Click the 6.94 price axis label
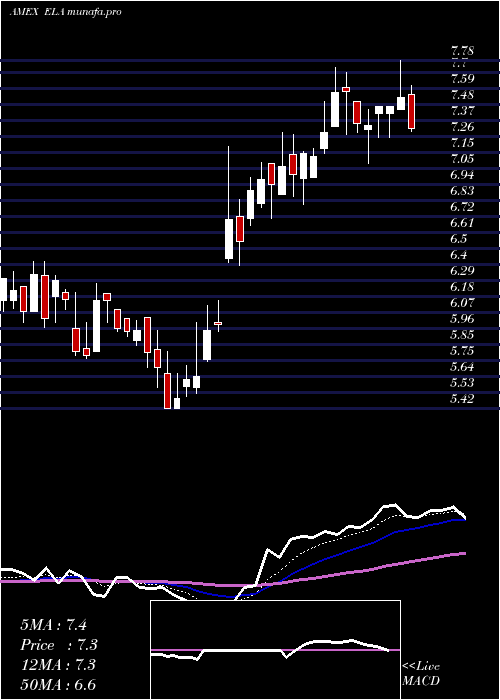 tap(462, 175)
